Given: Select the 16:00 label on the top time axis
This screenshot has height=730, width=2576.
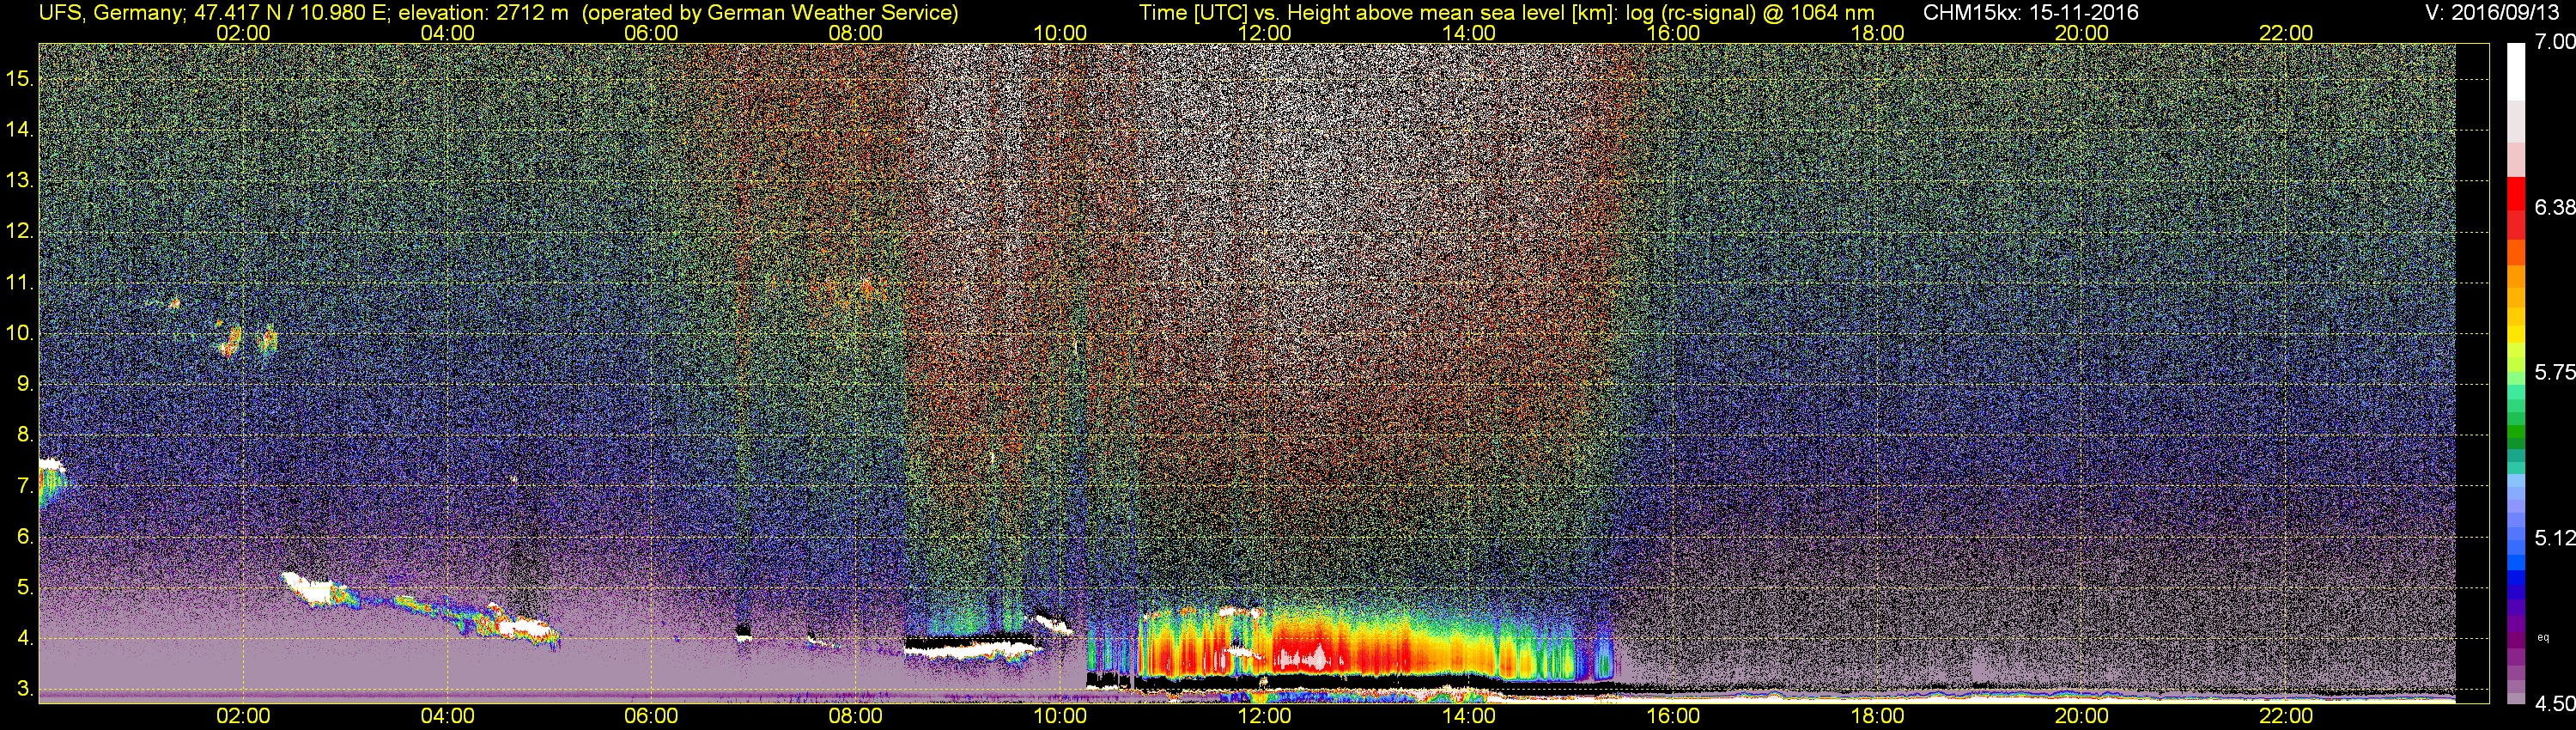Looking at the screenshot, I should pos(1673,33).
